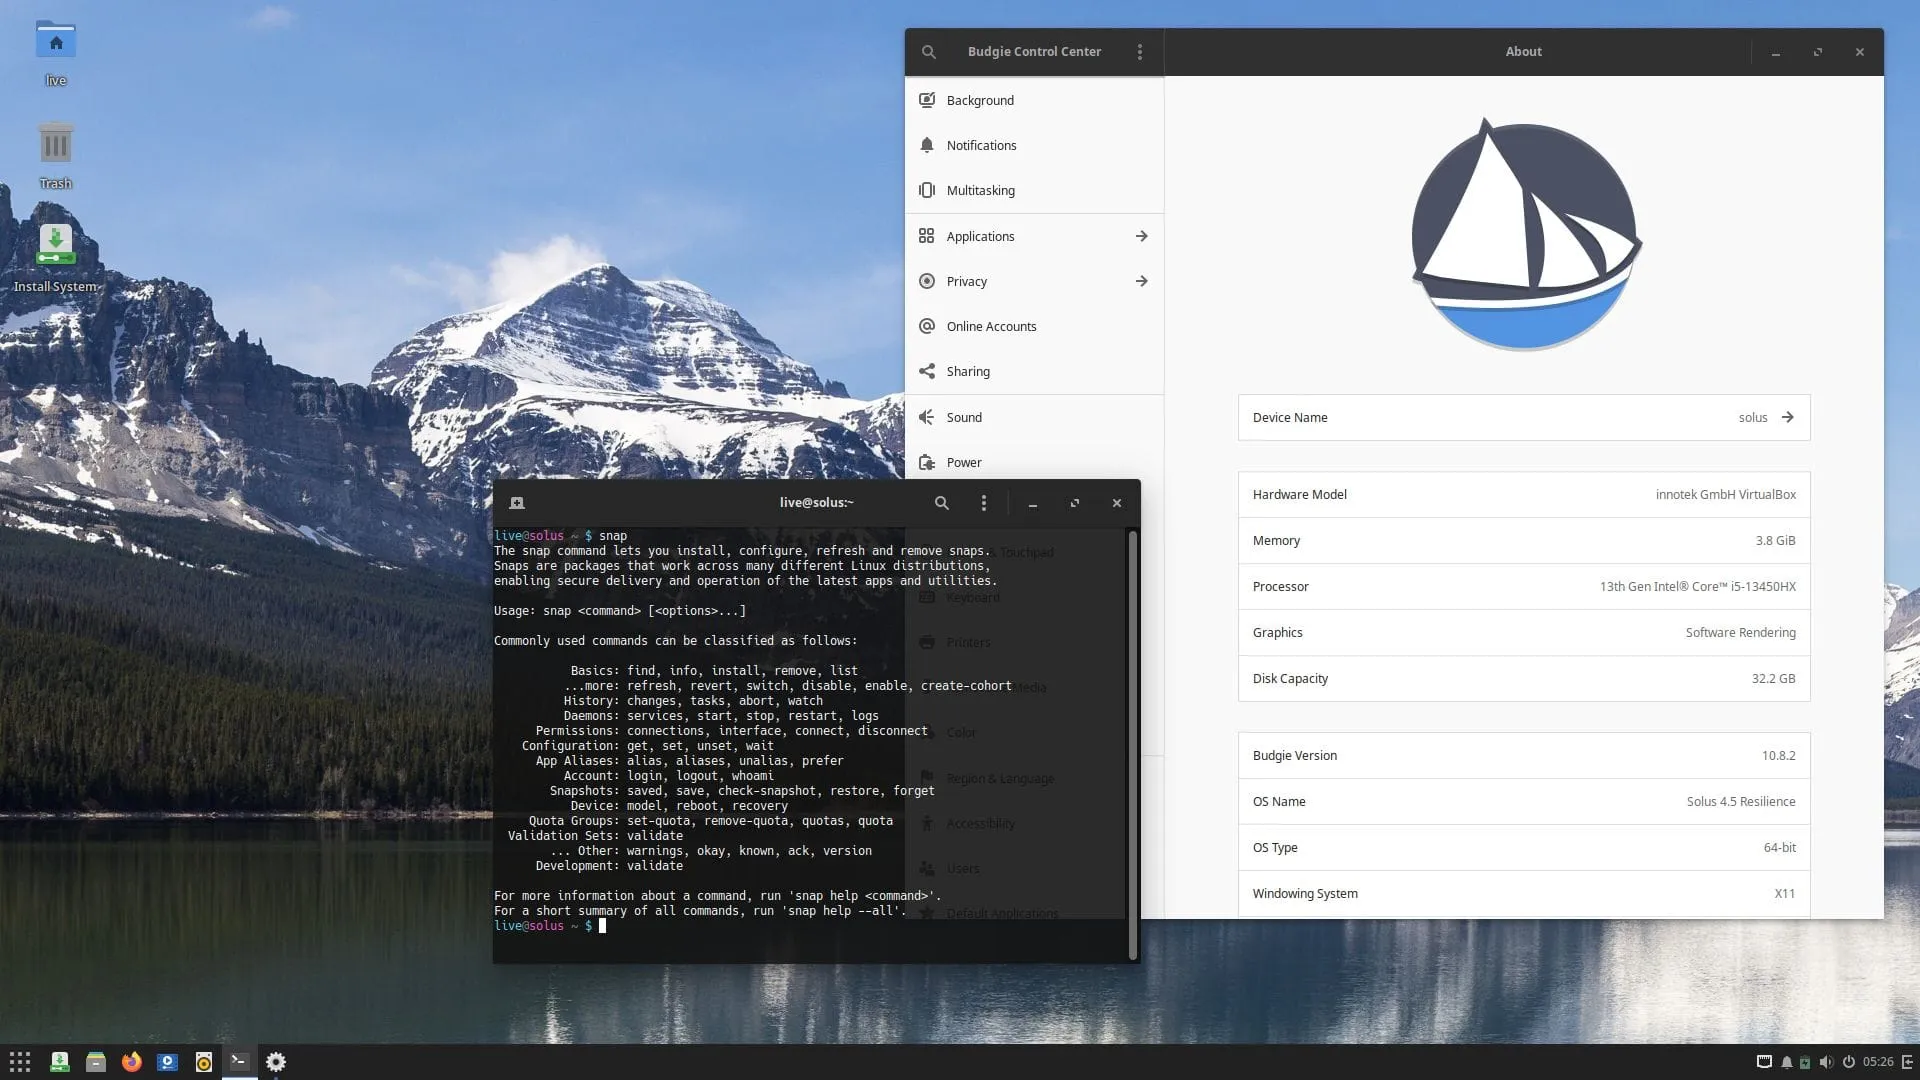Open the file manager in taskbar
1920x1080 pixels.
[96, 1062]
